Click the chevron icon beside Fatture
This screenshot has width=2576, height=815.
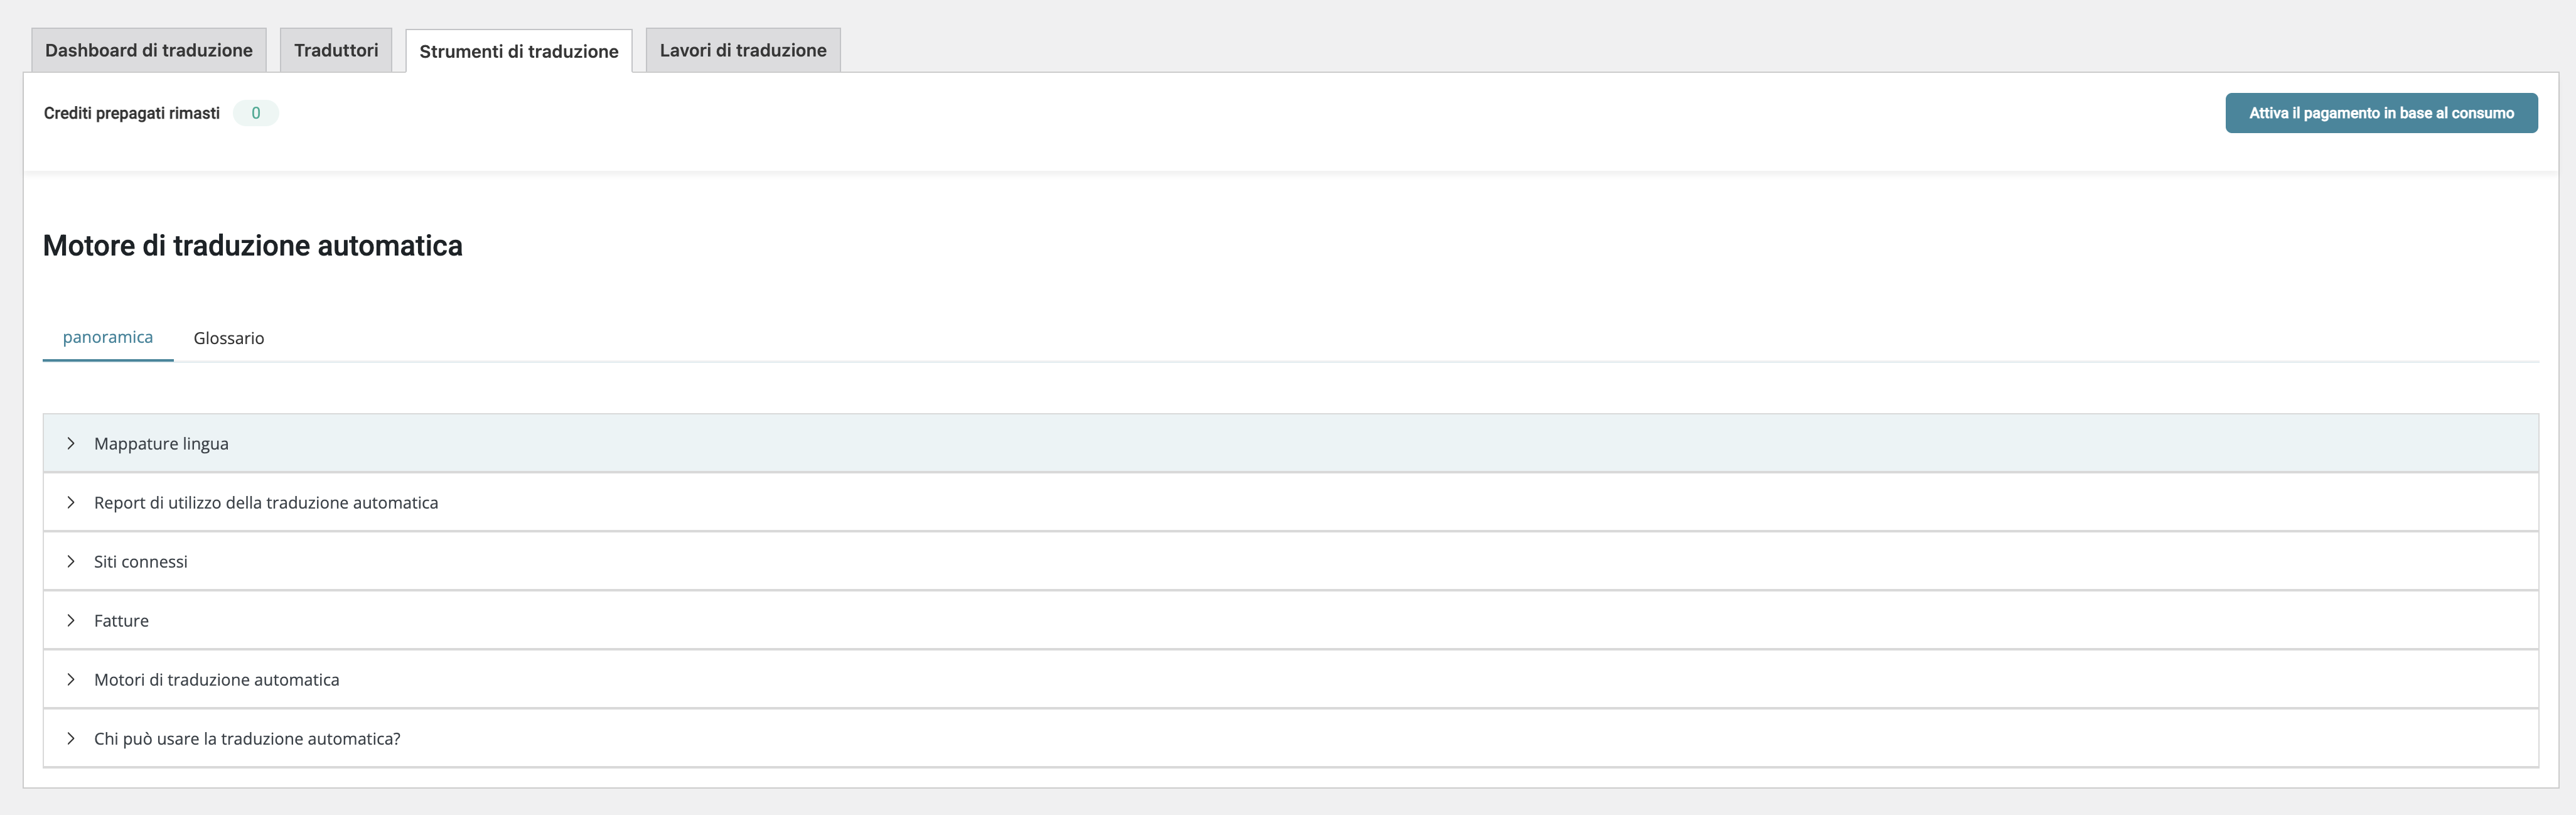coord(71,620)
